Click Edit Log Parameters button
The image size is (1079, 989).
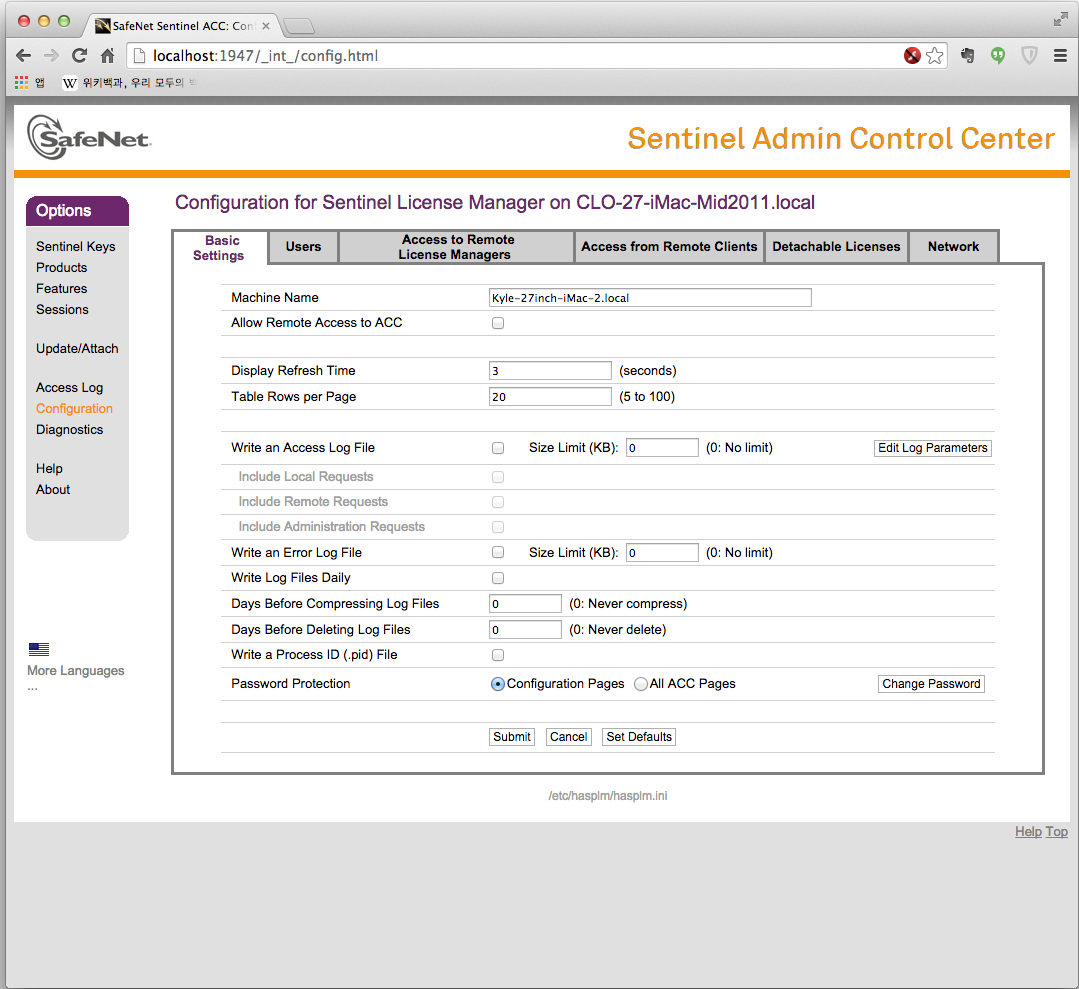click(x=932, y=448)
